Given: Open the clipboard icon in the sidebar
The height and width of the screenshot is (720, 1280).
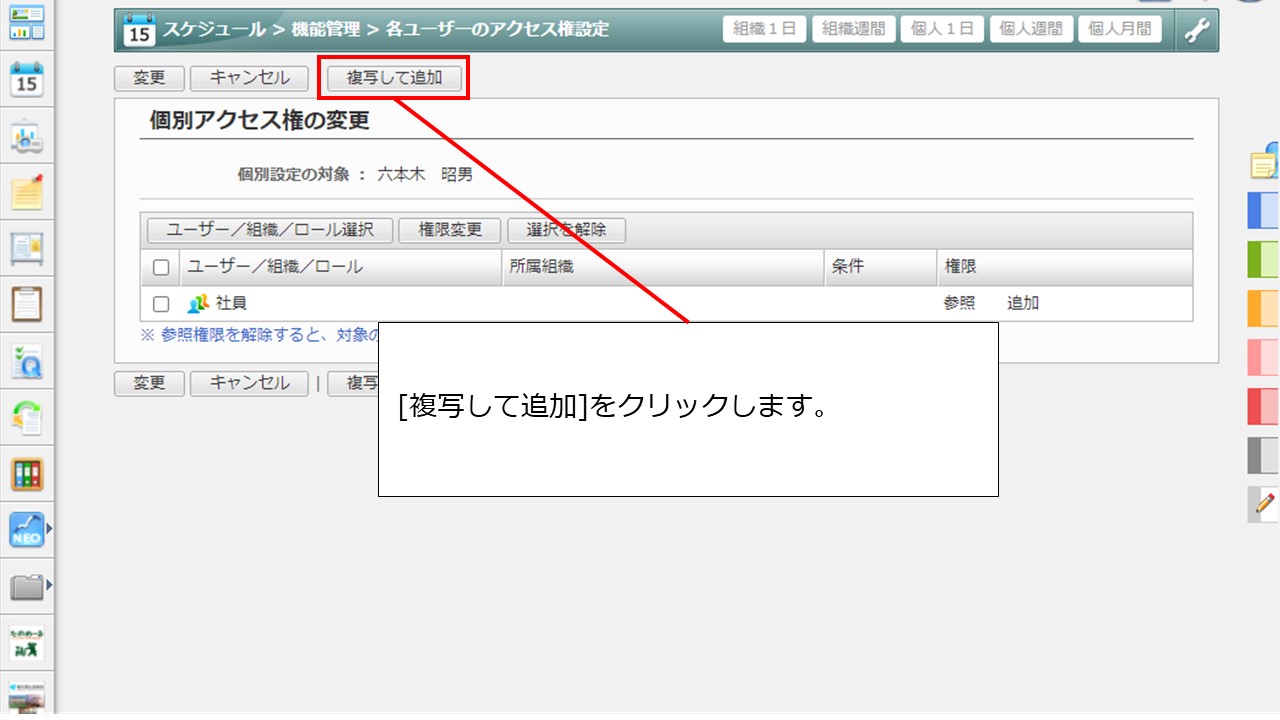Looking at the screenshot, I should 27,303.
